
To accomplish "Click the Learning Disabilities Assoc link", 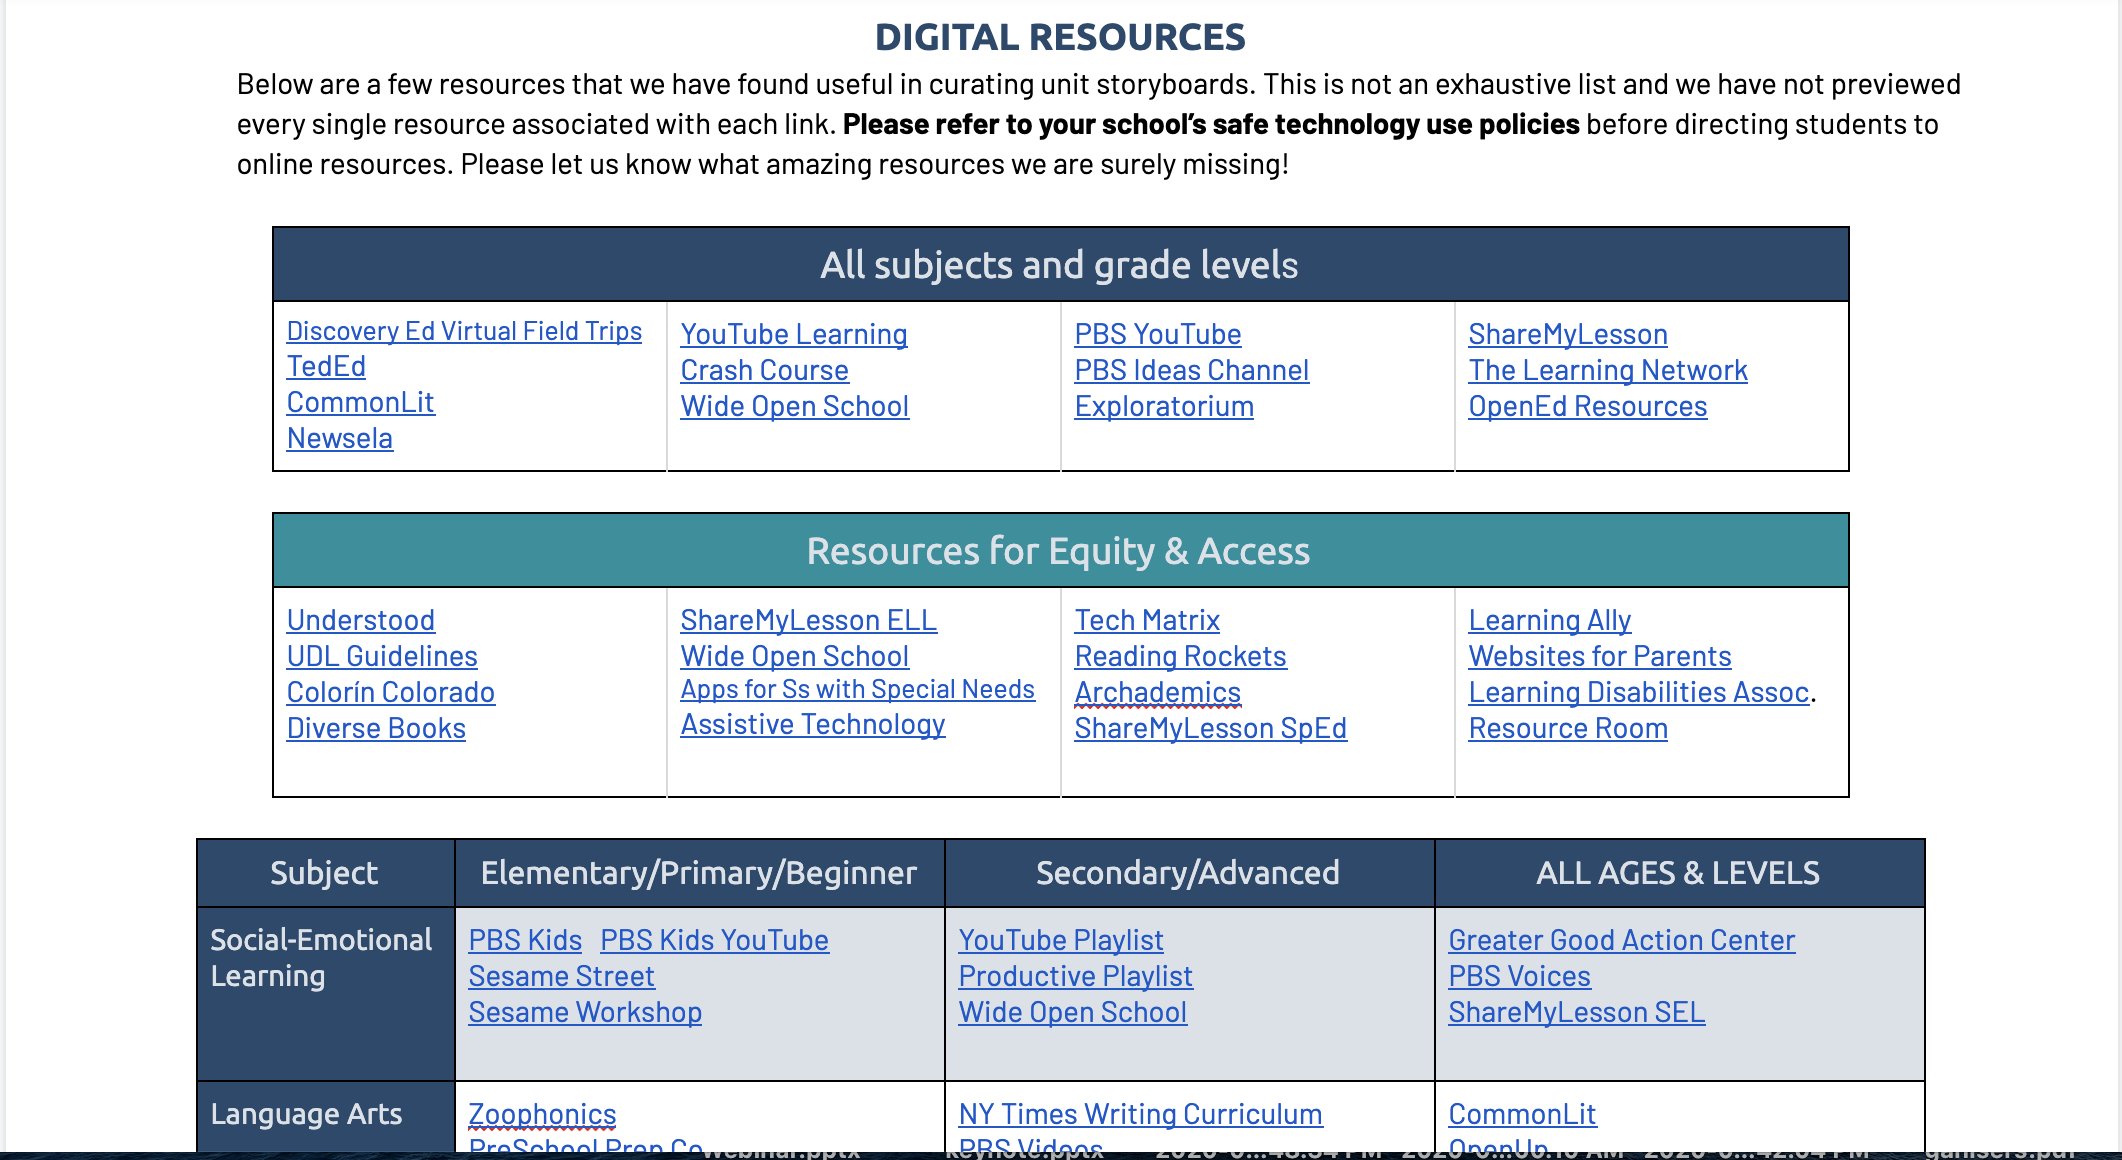I will click(x=1638, y=692).
